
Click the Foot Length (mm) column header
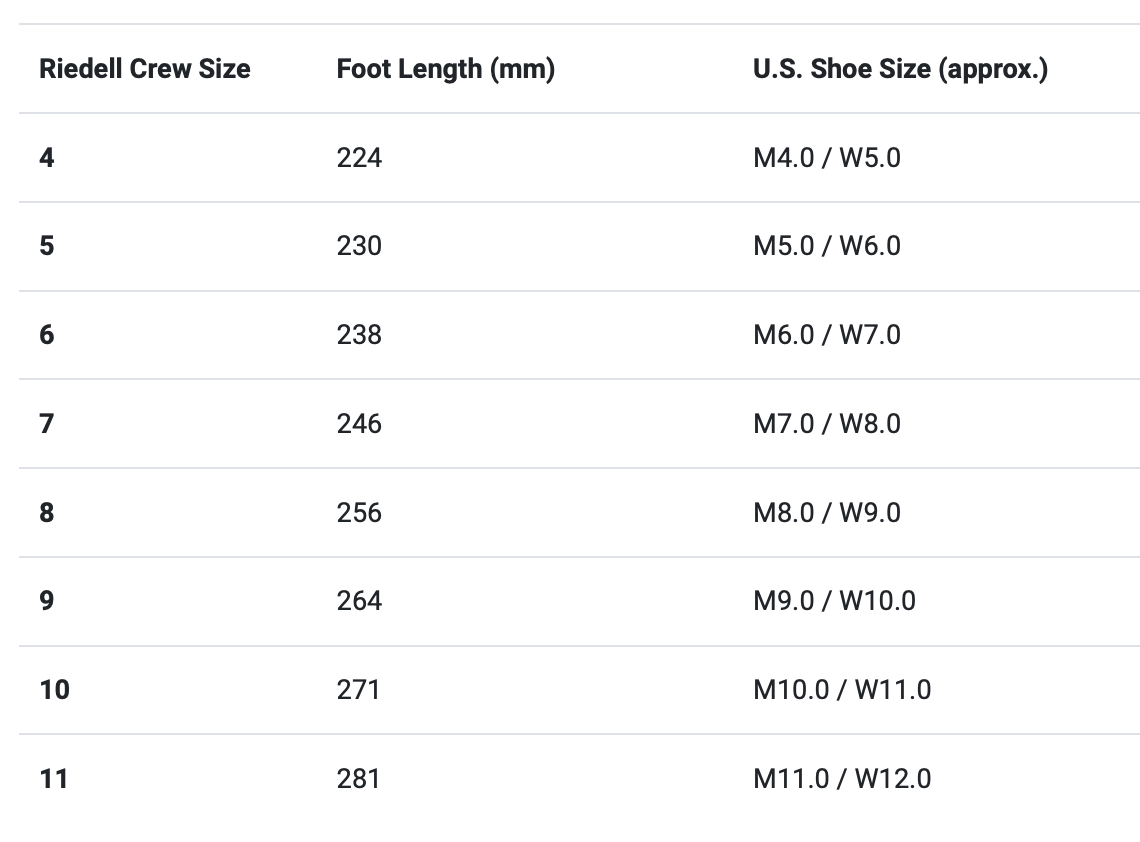pos(445,69)
